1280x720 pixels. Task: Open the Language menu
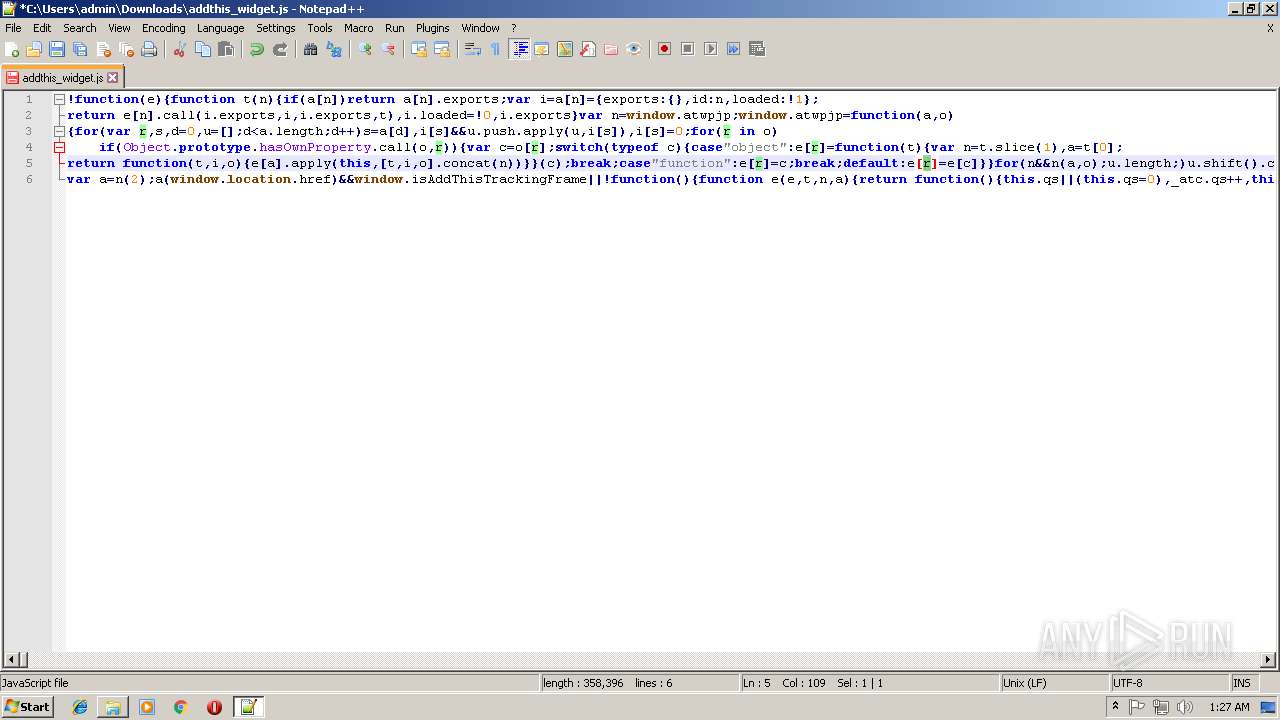(x=221, y=28)
